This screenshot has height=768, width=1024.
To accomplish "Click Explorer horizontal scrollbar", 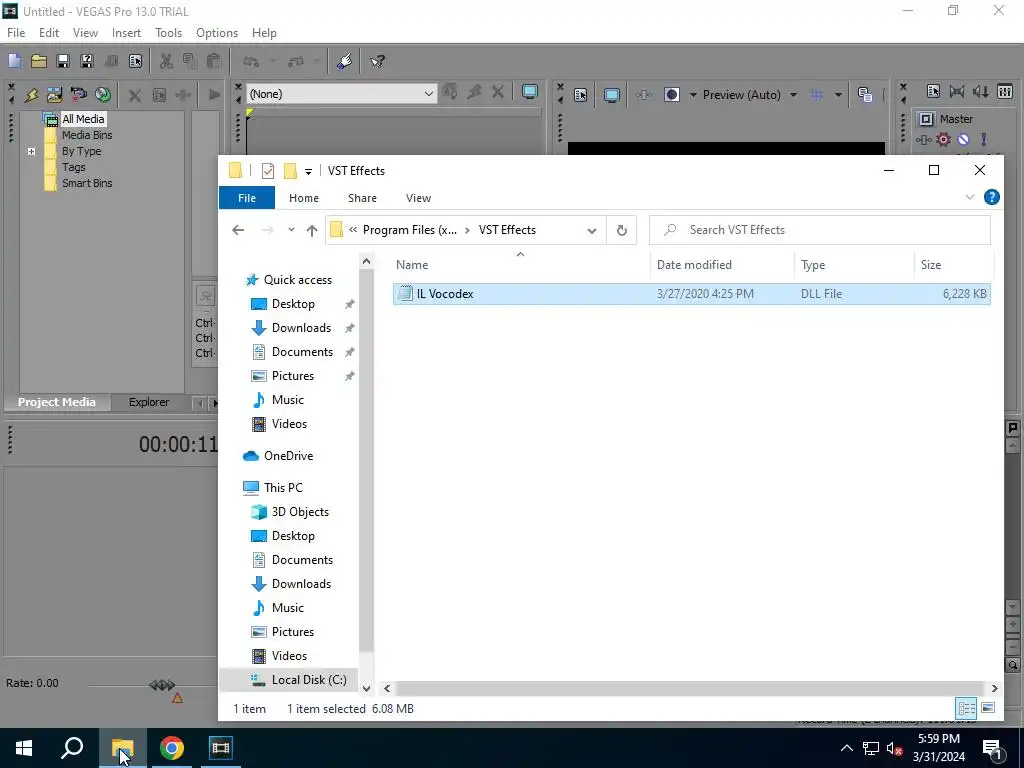I will [690, 688].
